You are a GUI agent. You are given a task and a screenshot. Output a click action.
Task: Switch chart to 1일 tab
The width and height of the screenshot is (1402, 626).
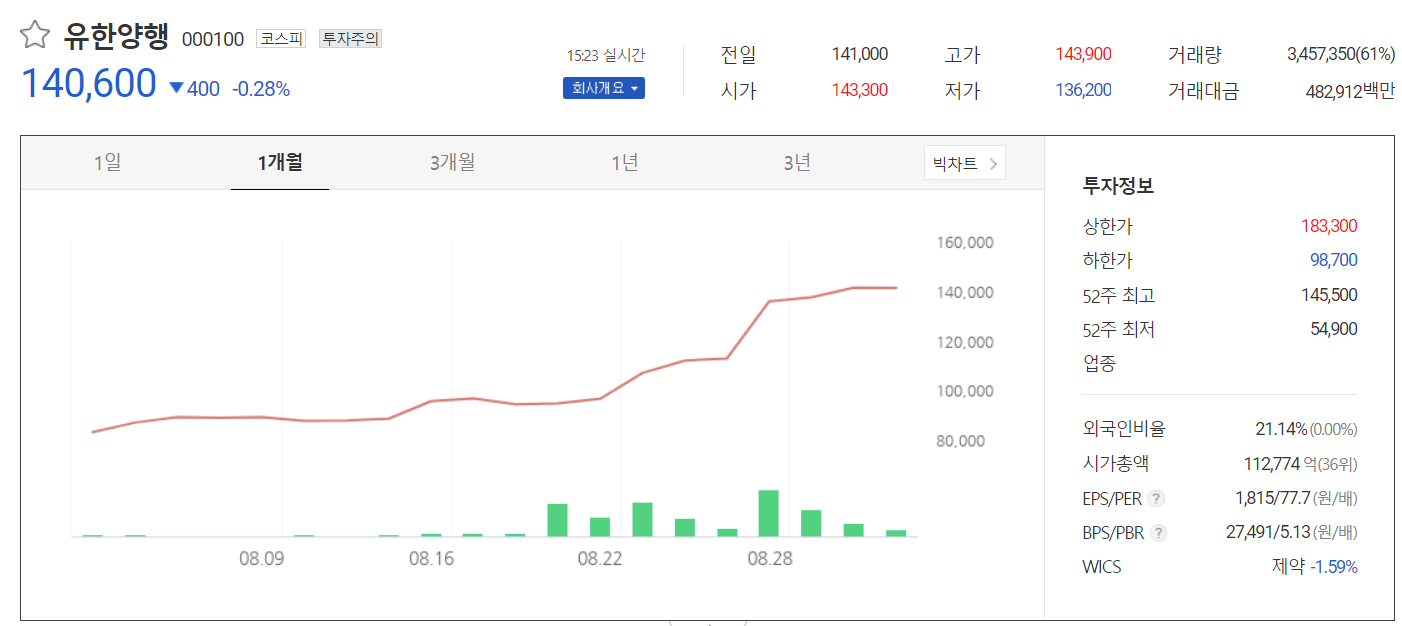pyautogui.click(x=107, y=162)
